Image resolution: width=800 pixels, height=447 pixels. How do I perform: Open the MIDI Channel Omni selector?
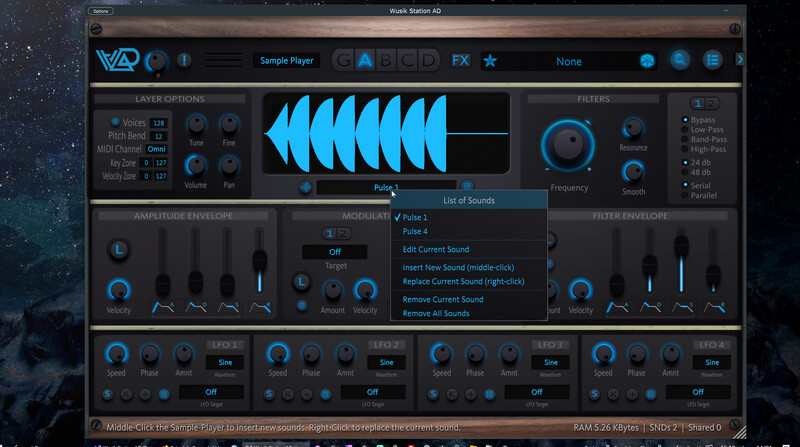point(157,149)
